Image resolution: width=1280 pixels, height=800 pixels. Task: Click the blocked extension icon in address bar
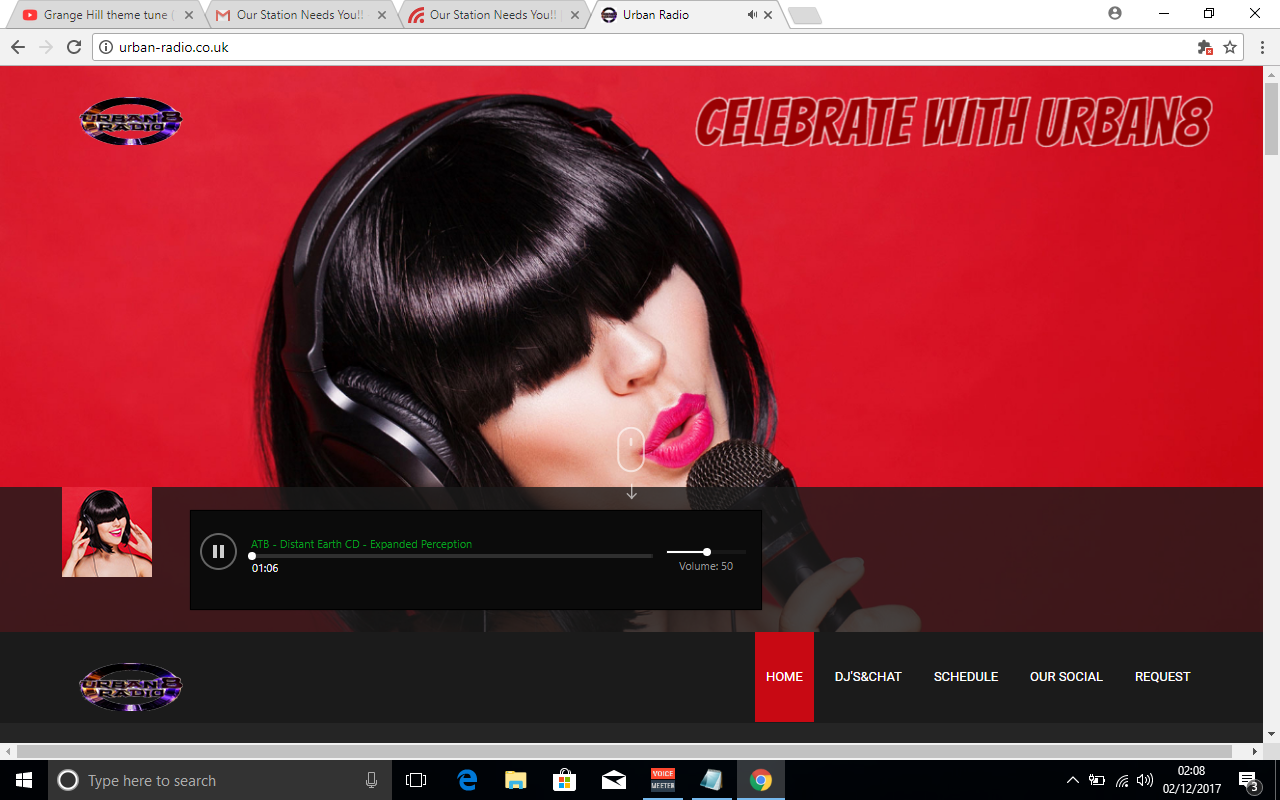1205,47
